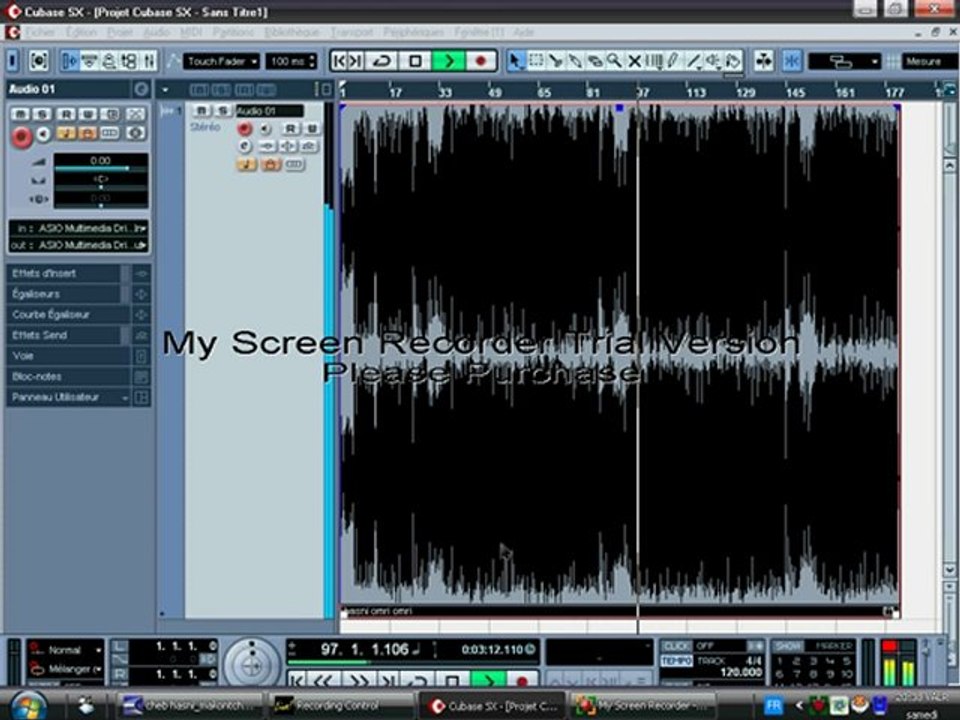Mute the track in track list
Screen dimensions: 960x720
[x=201, y=111]
